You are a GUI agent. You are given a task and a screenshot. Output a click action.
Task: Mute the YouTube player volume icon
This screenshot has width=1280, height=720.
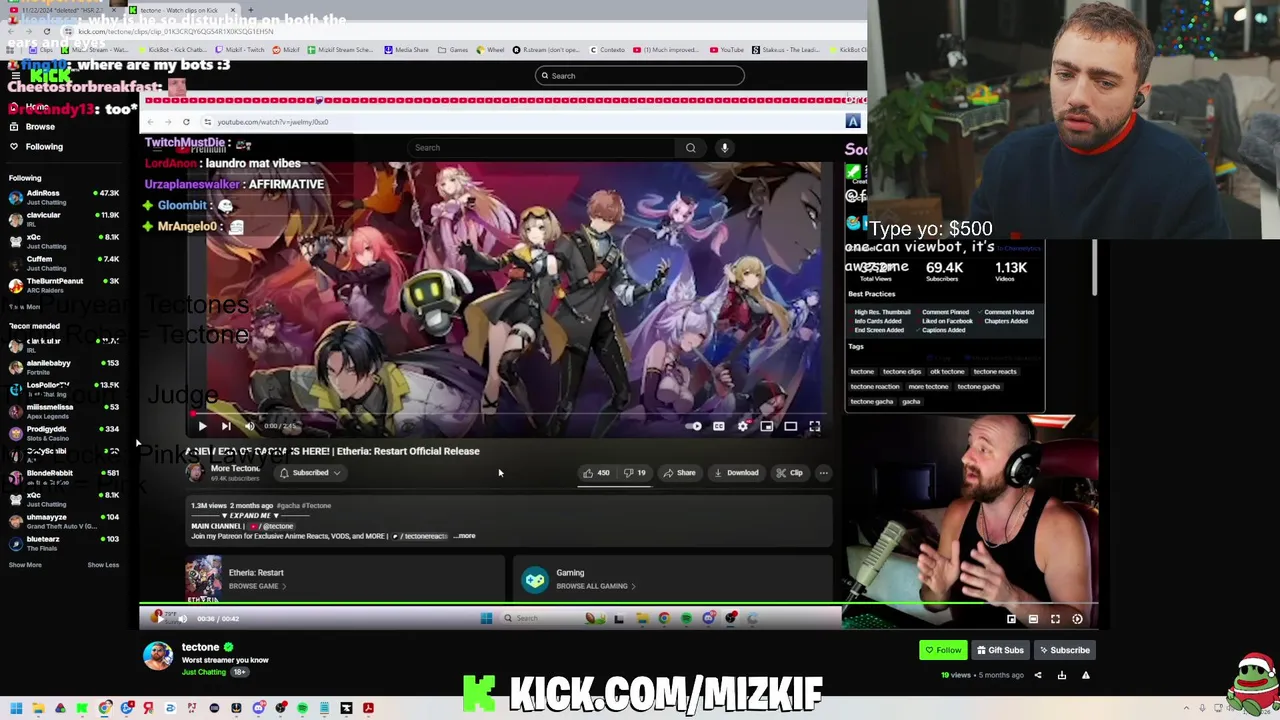(249, 426)
